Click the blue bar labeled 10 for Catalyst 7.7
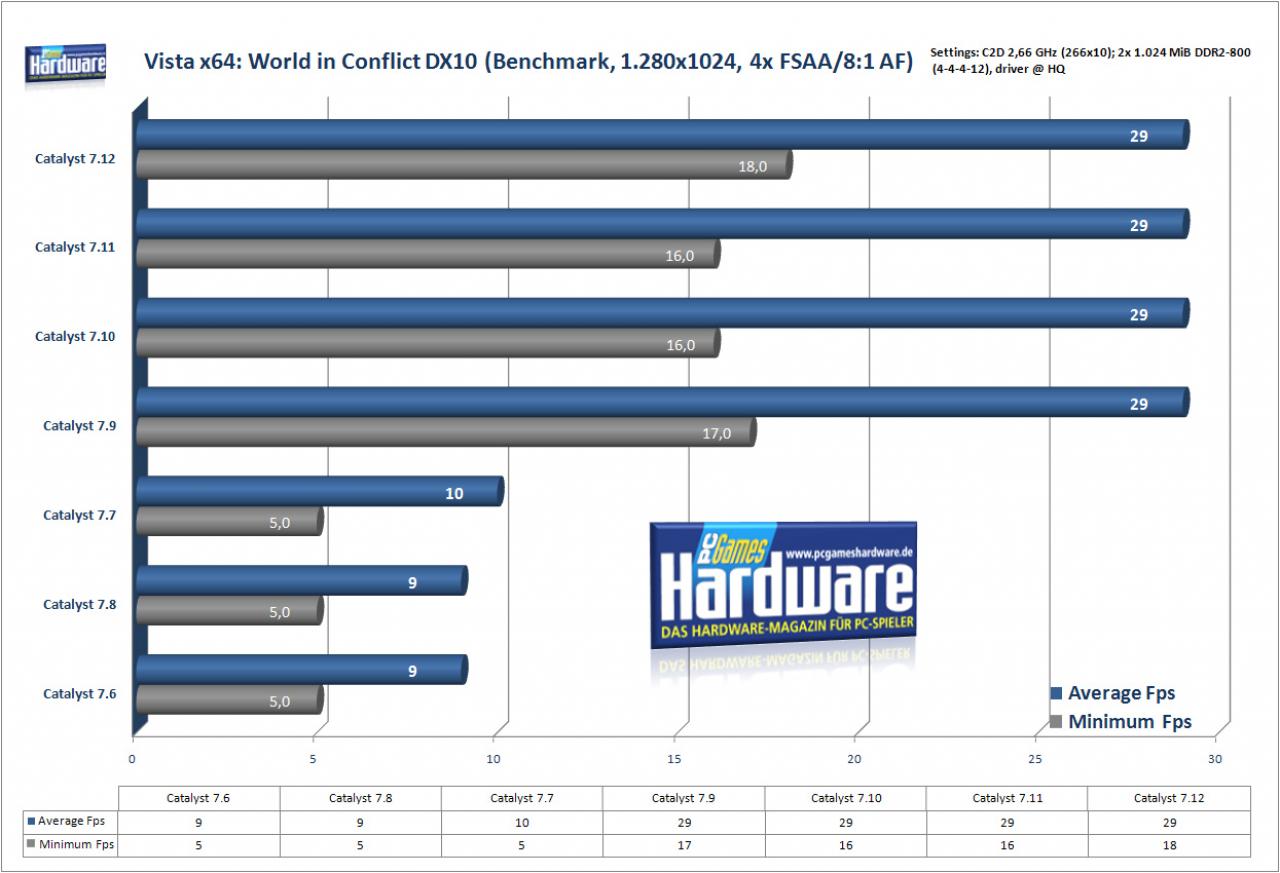The image size is (1280, 873). (x=319, y=492)
